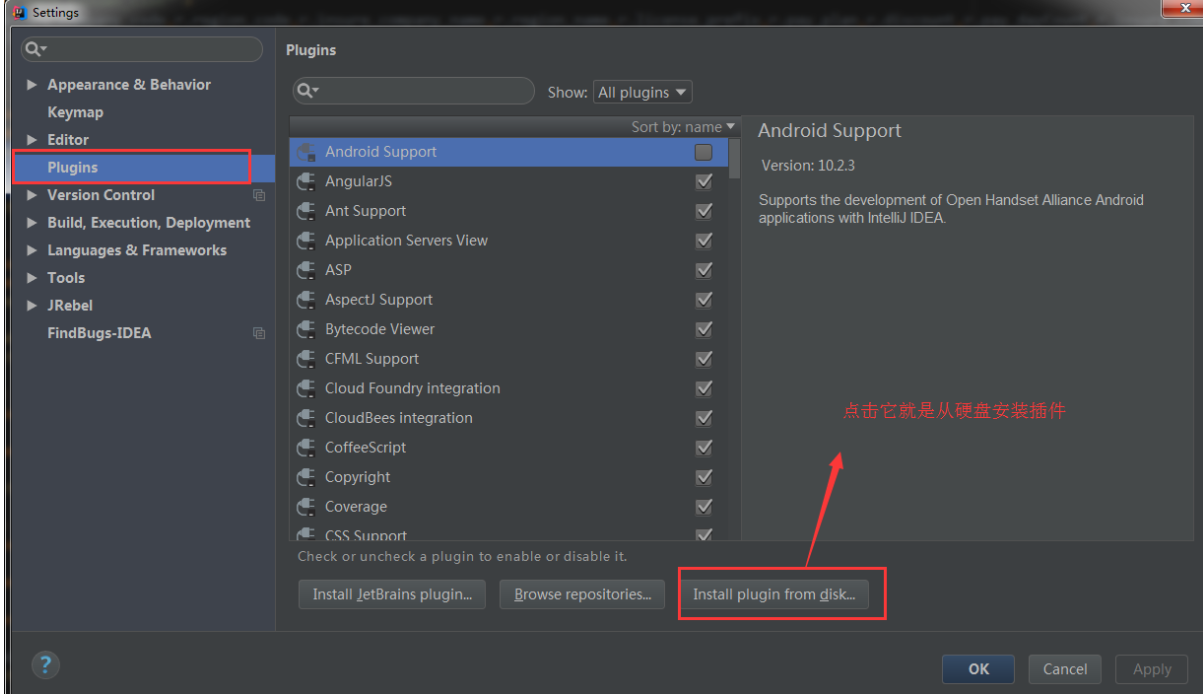Click the Ant Support plugin icon
The width and height of the screenshot is (1203, 694).
coord(307,211)
